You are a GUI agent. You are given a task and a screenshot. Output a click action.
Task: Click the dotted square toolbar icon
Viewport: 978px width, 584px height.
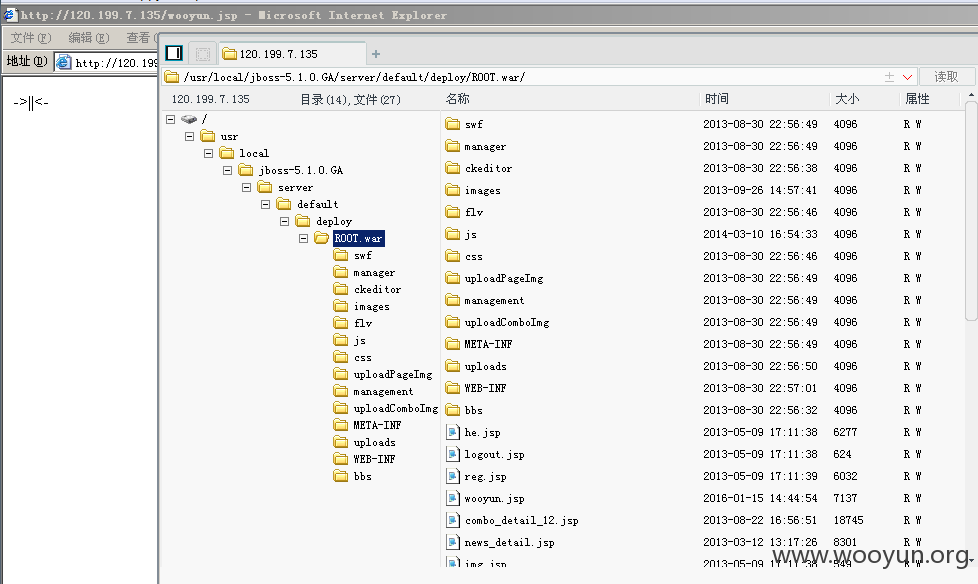pyautogui.click(x=203, y=54)
